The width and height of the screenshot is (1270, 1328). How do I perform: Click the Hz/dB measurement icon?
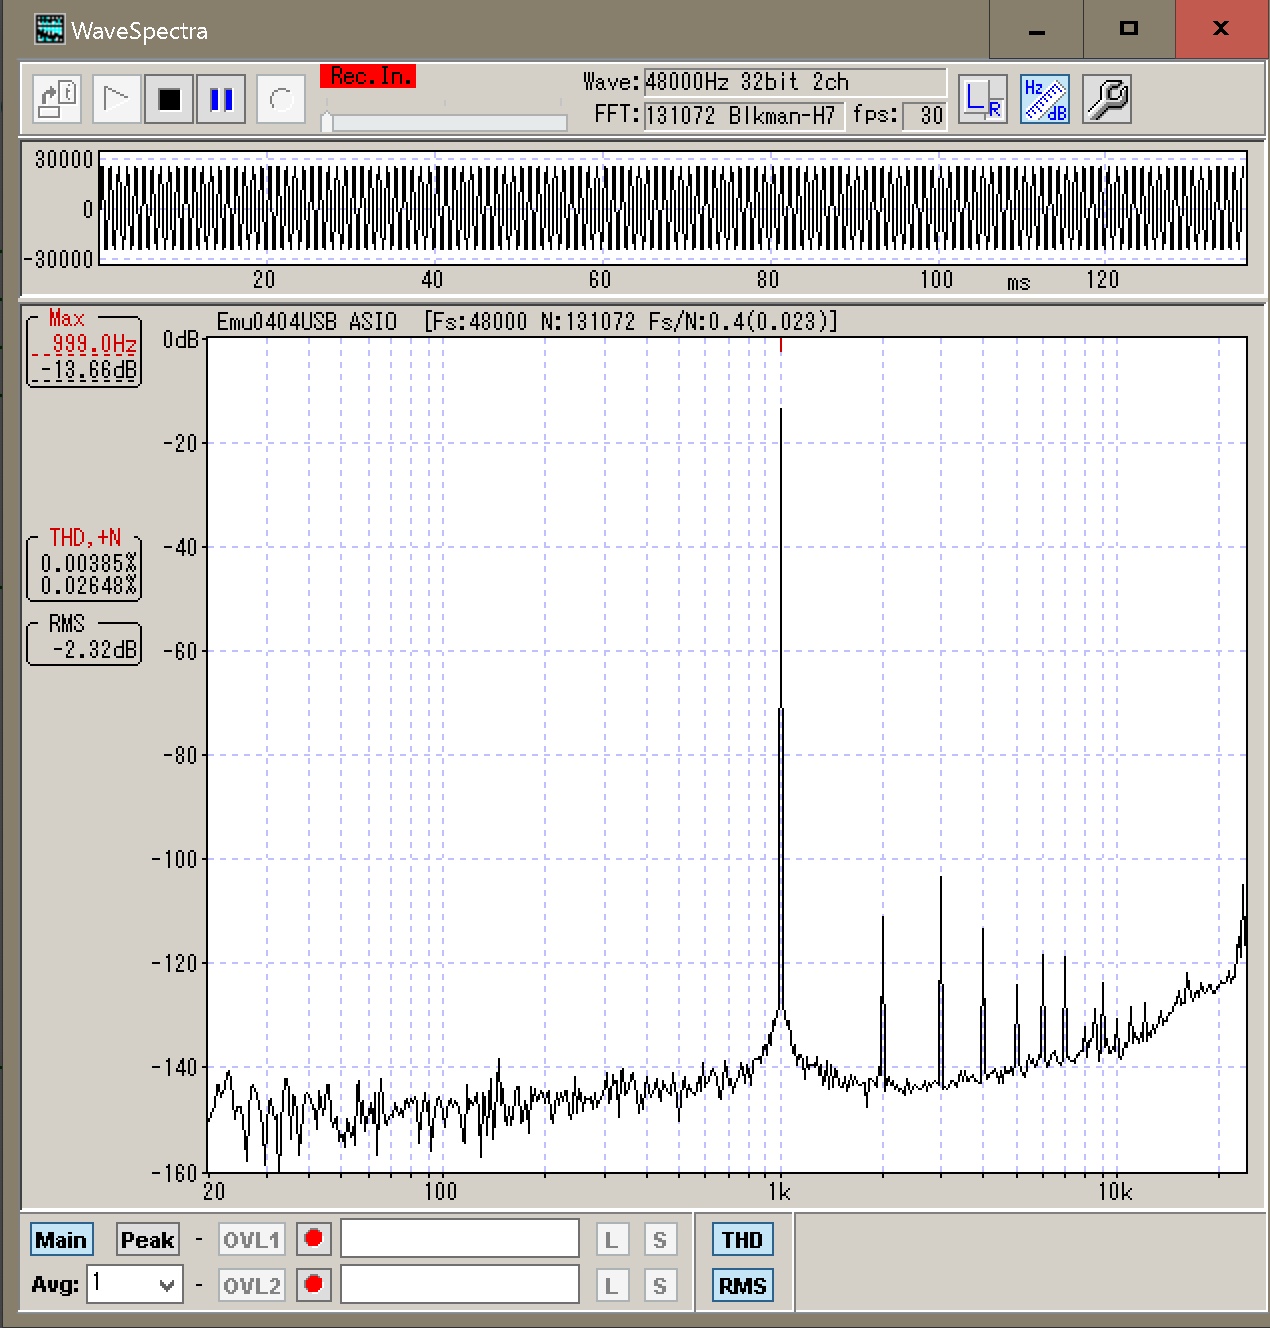point(1045,99)
